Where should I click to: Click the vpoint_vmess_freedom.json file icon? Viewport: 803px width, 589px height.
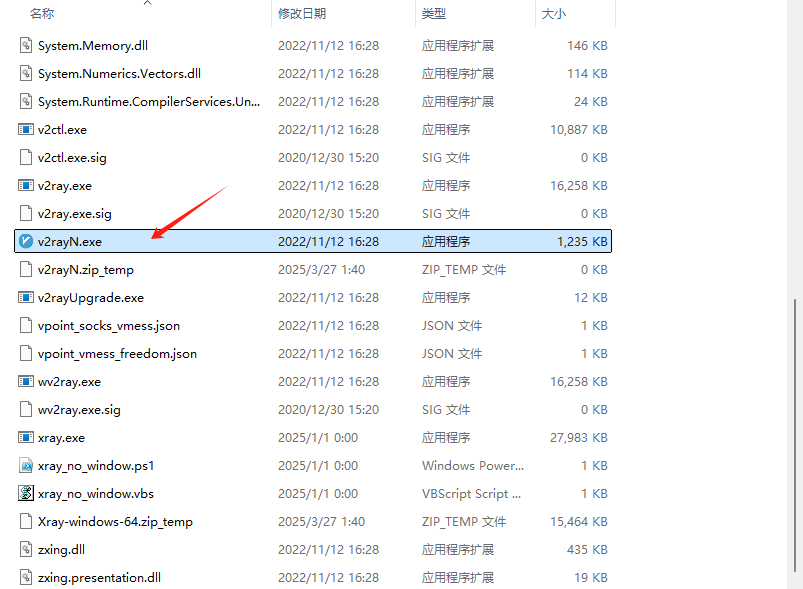click(26, 353)
